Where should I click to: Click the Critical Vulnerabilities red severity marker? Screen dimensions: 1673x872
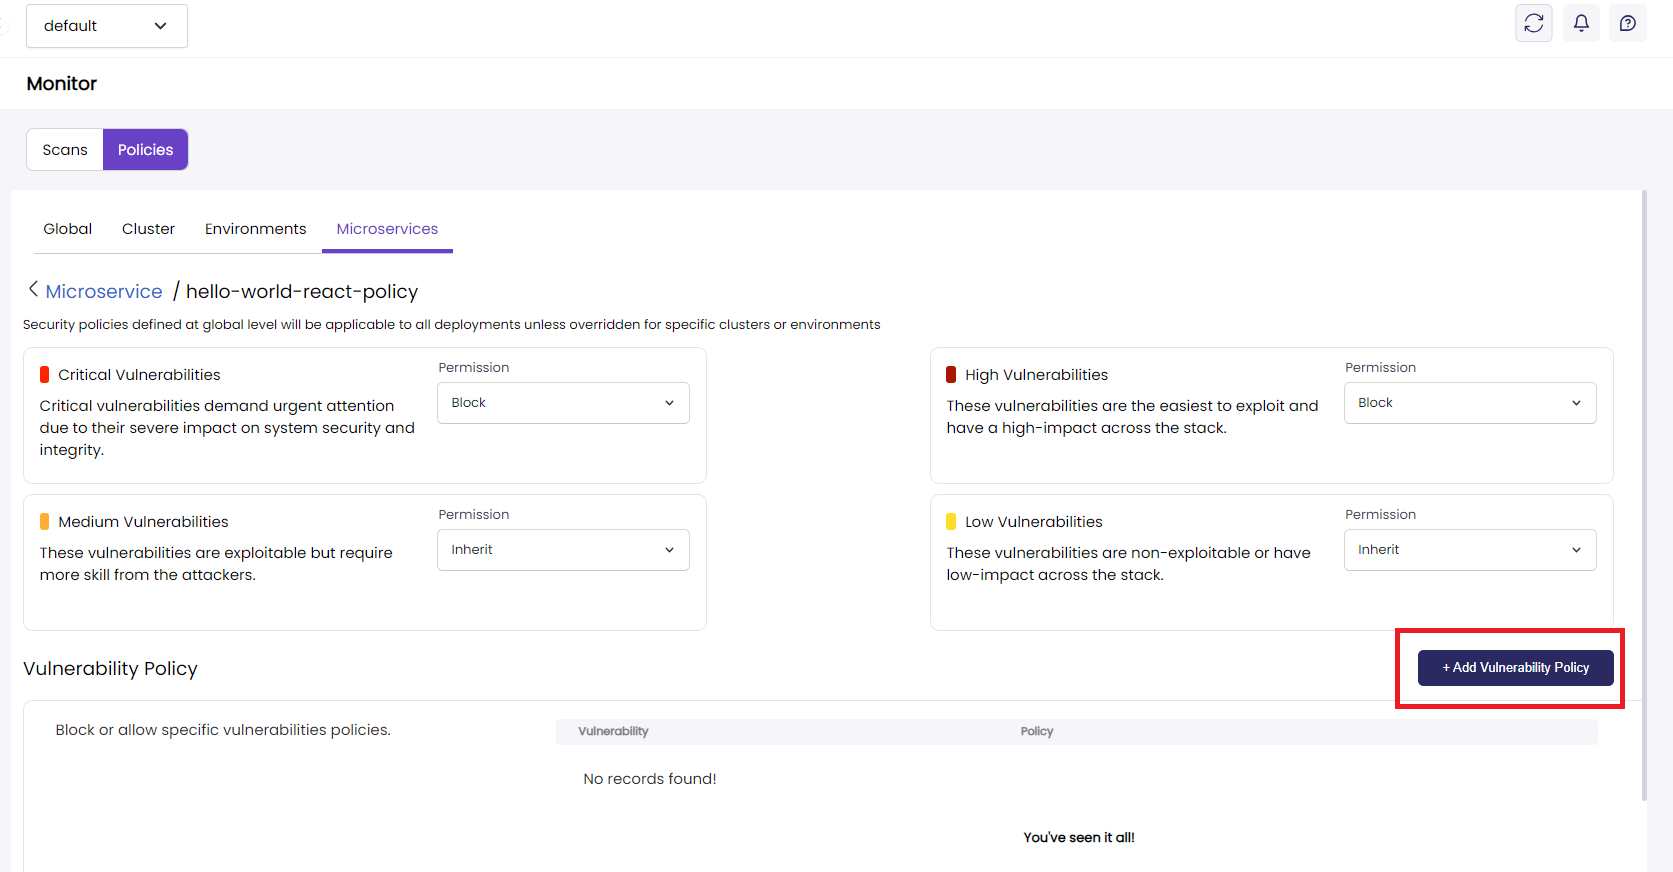tap(44, 375)
